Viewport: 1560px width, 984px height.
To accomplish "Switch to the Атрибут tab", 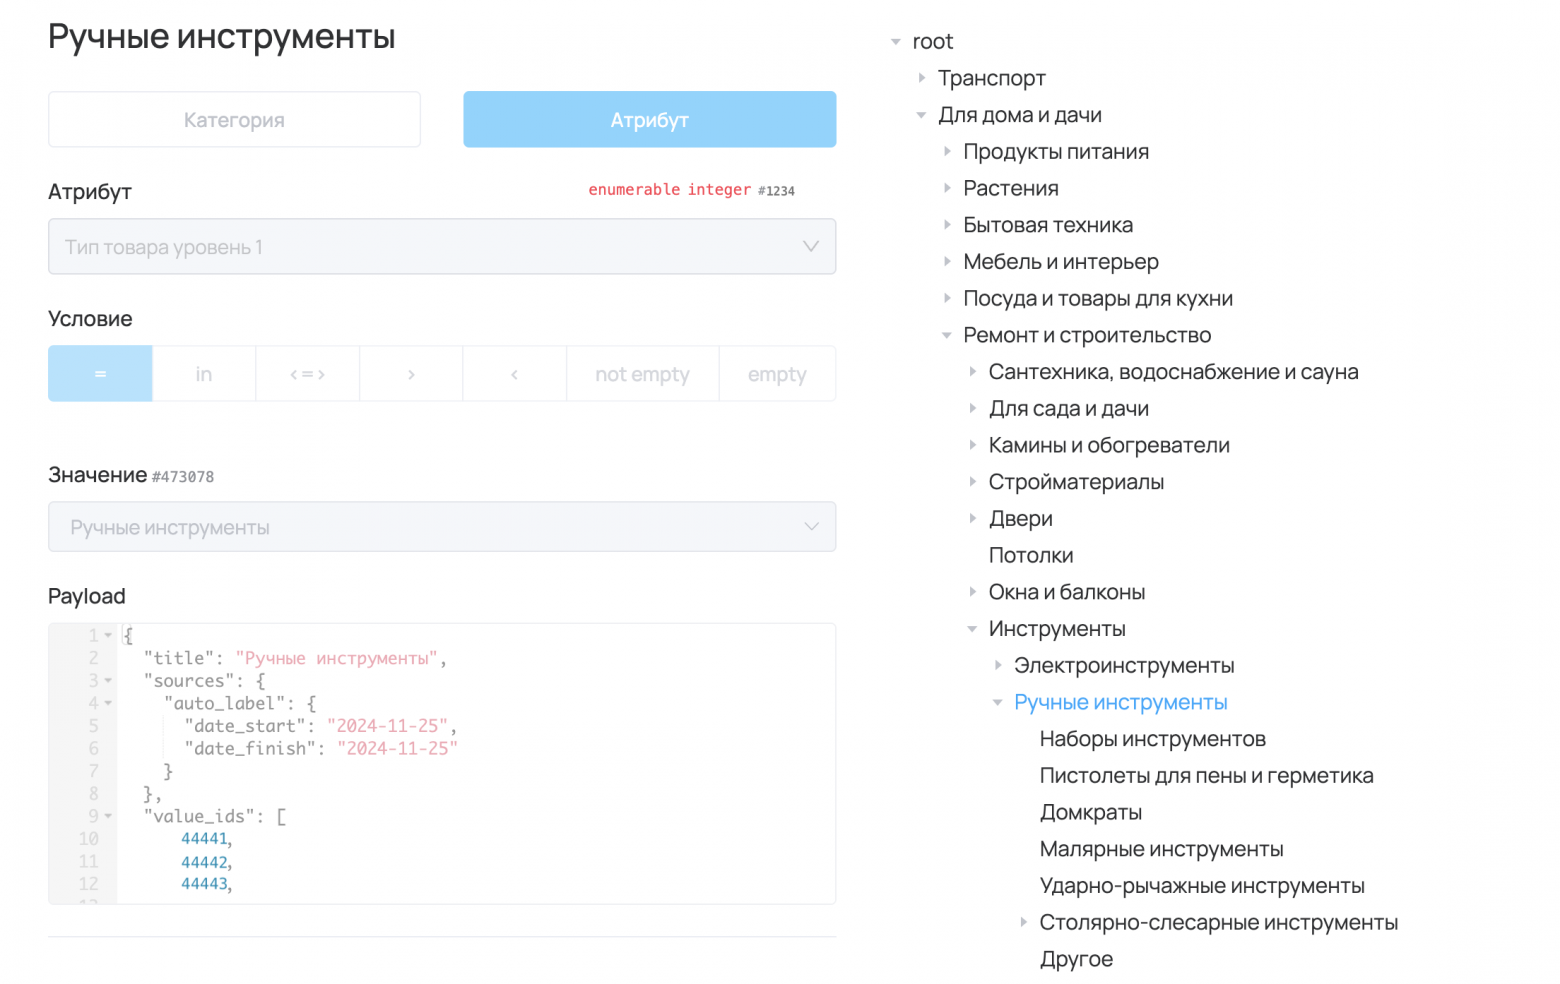I will click(x=649, y=119).
